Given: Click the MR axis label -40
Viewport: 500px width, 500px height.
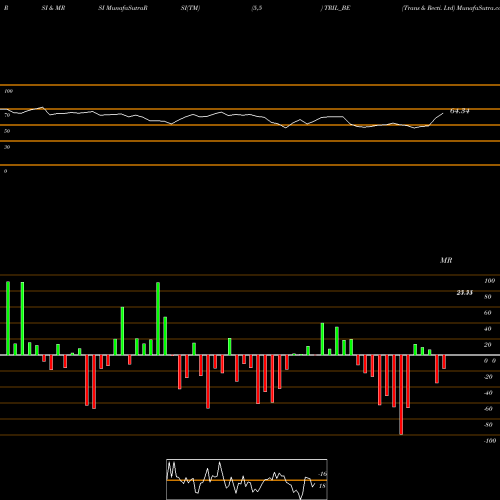Looking at the screenshot, I should point(488,393).
